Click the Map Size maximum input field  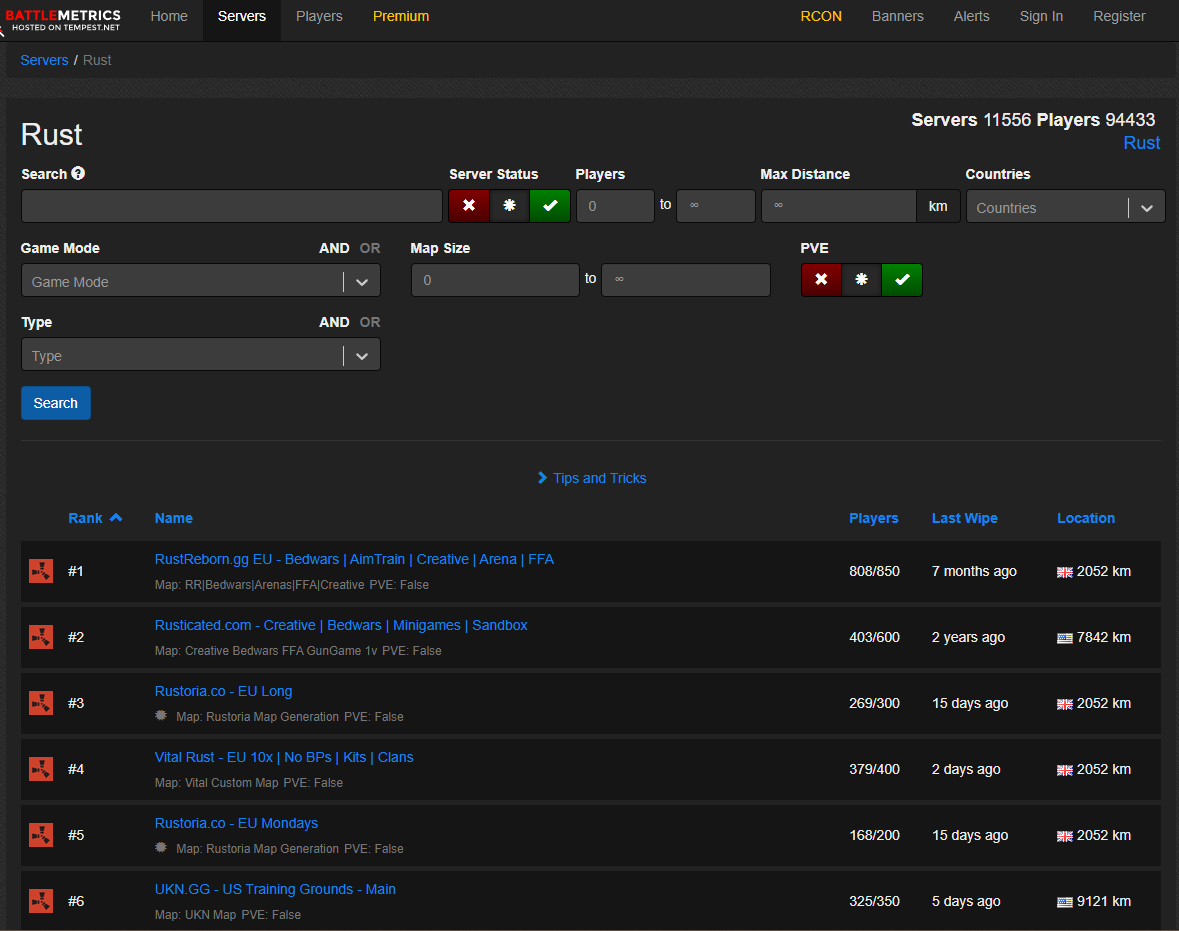coord(686,280)
